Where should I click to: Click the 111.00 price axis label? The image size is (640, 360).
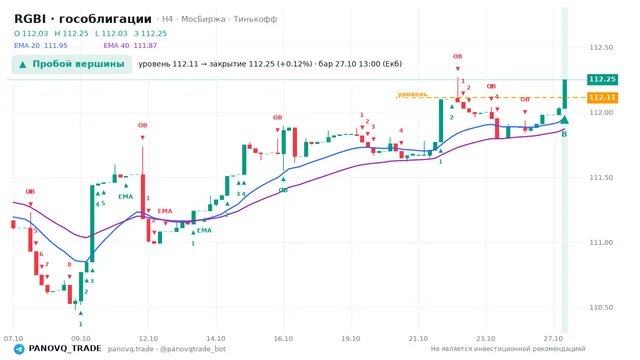[x=601, y=242]
